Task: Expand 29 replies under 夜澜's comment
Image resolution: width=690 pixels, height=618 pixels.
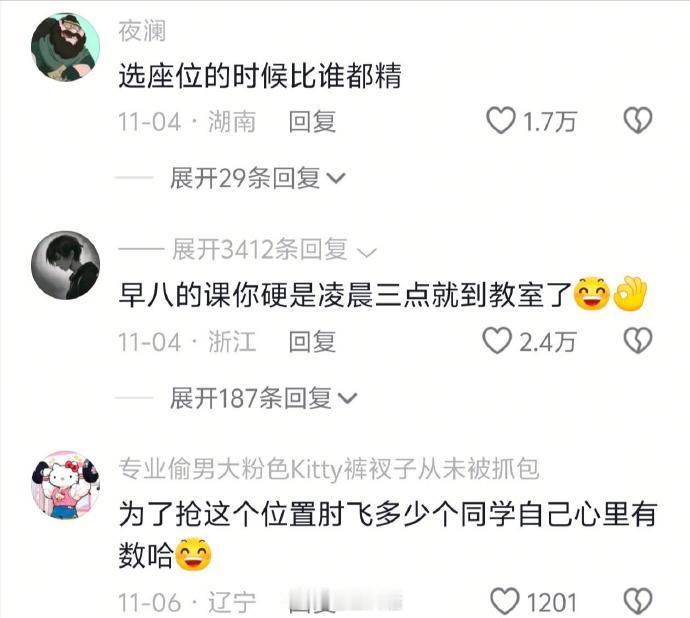Action: coord(257,178)
